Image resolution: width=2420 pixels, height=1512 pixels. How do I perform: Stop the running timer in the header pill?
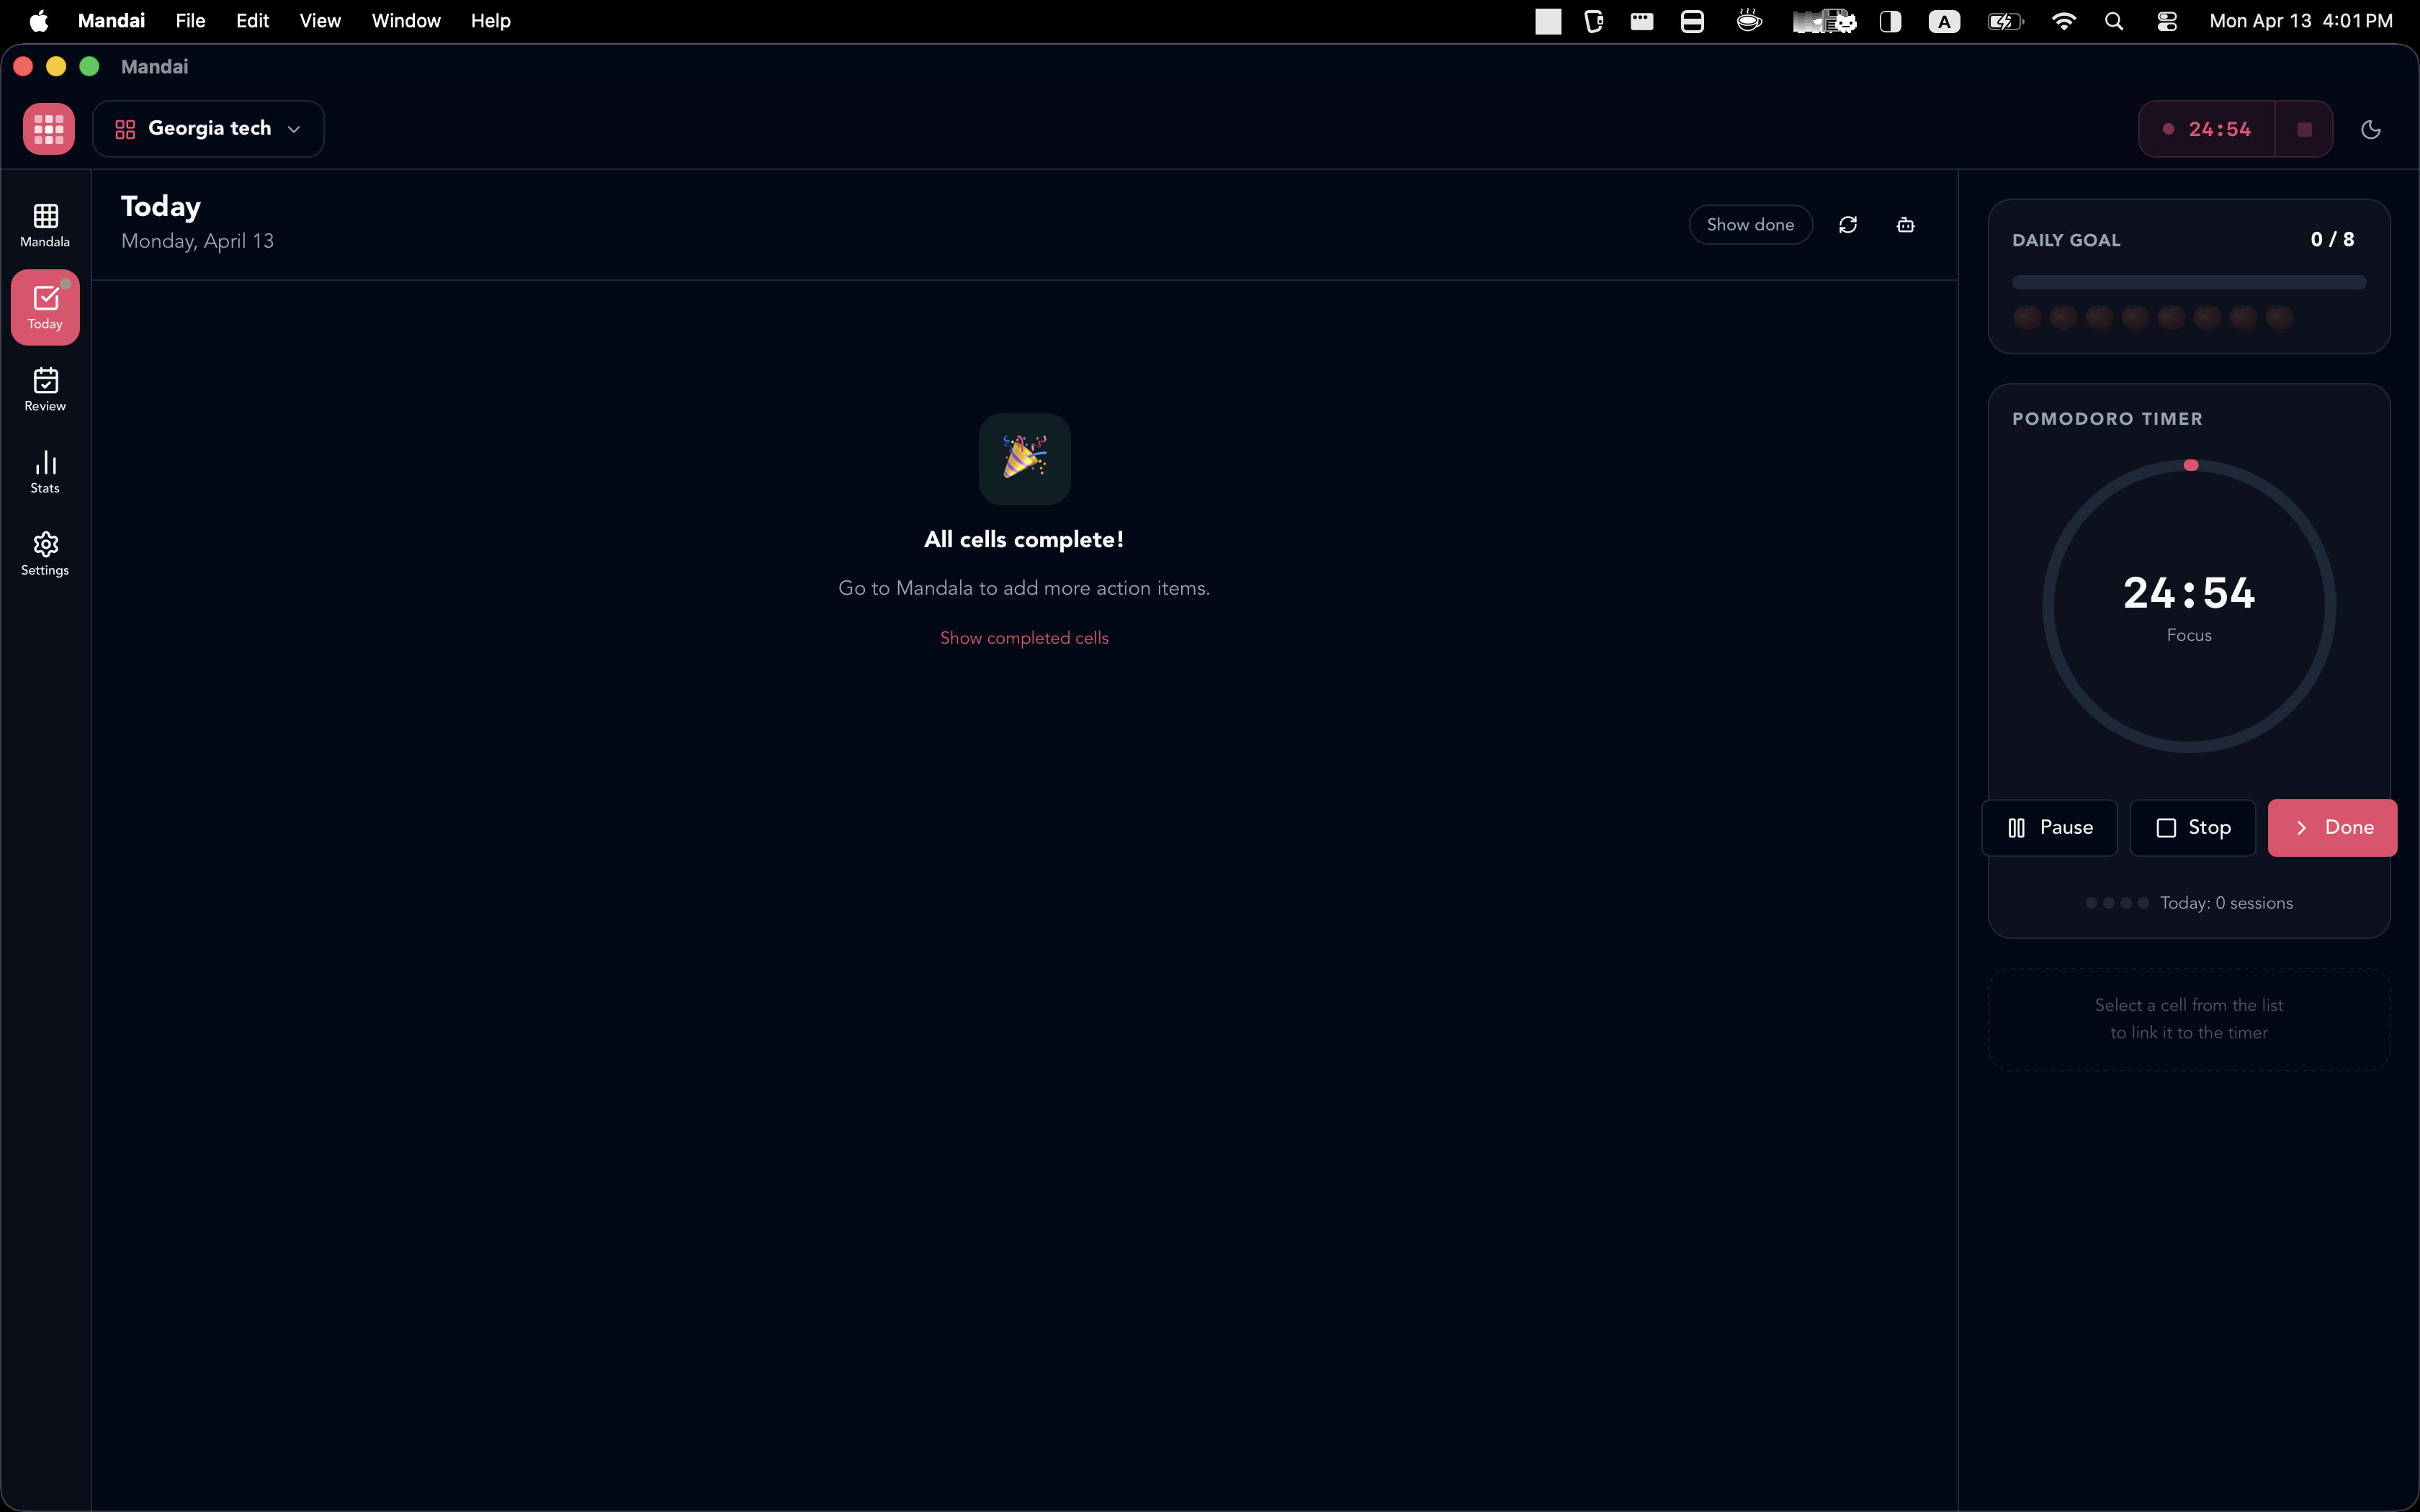(x=2303, y=128)
